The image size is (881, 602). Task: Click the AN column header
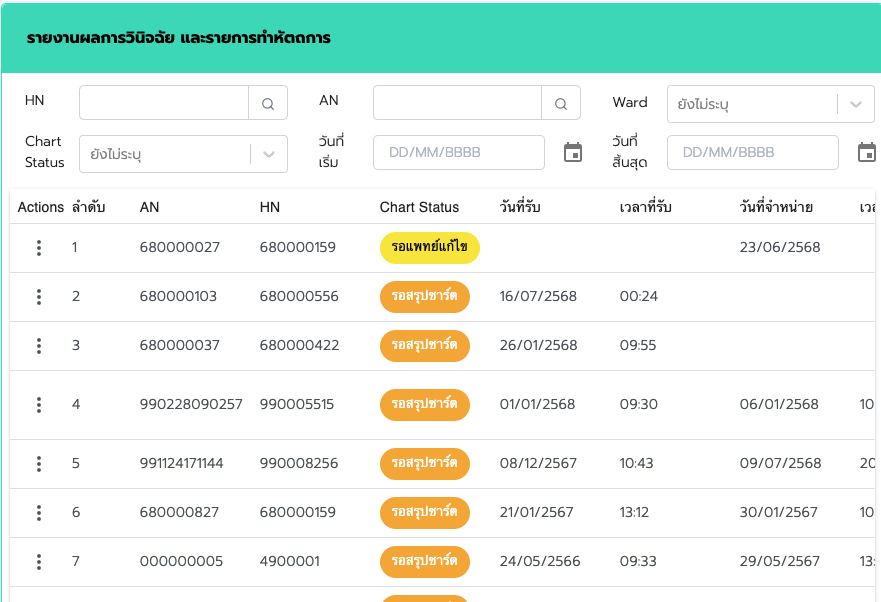click(x=150, y=207)
